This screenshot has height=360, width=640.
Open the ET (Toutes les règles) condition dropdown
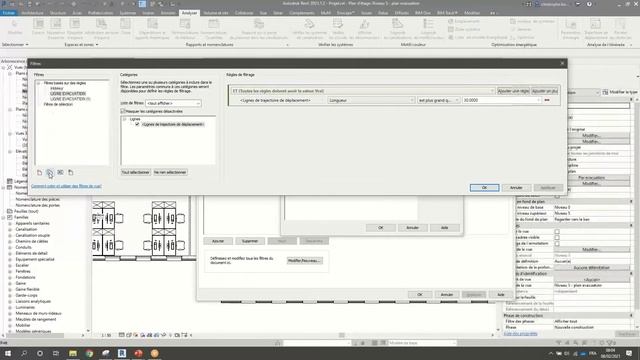coord(363,91)
